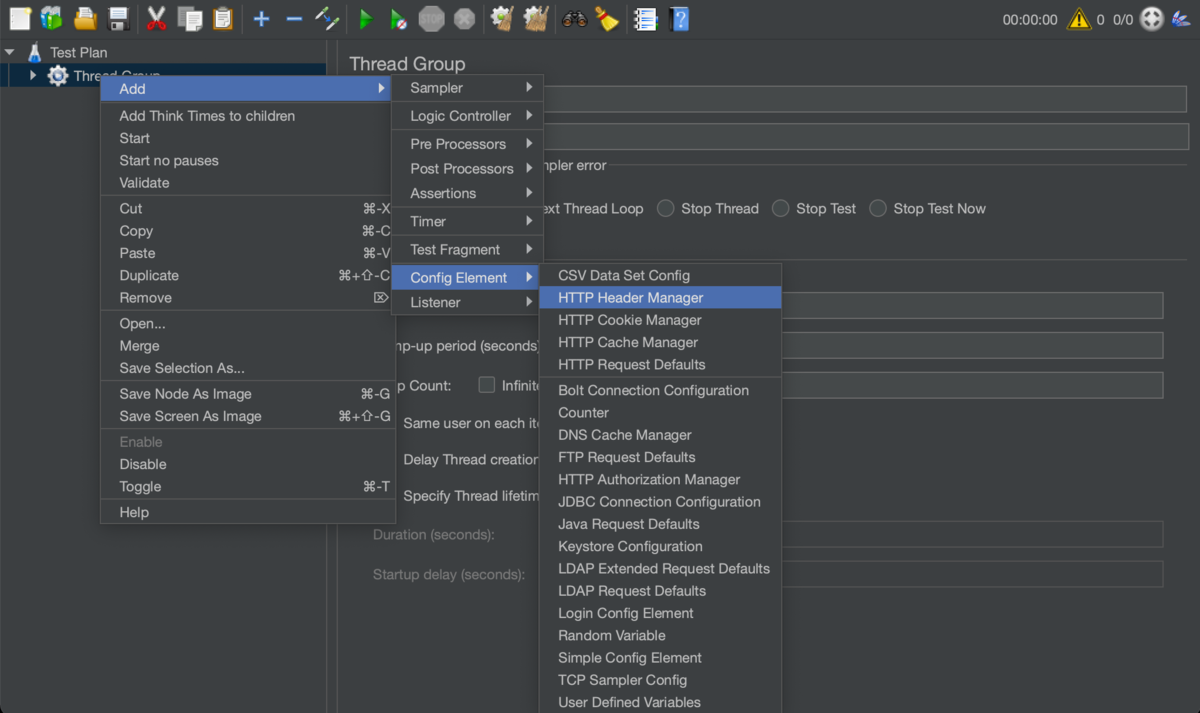The height and width of the screenshot is (713, 1200).
Task: Select the Stop Test Now radio button
Action: click(878, 208)
